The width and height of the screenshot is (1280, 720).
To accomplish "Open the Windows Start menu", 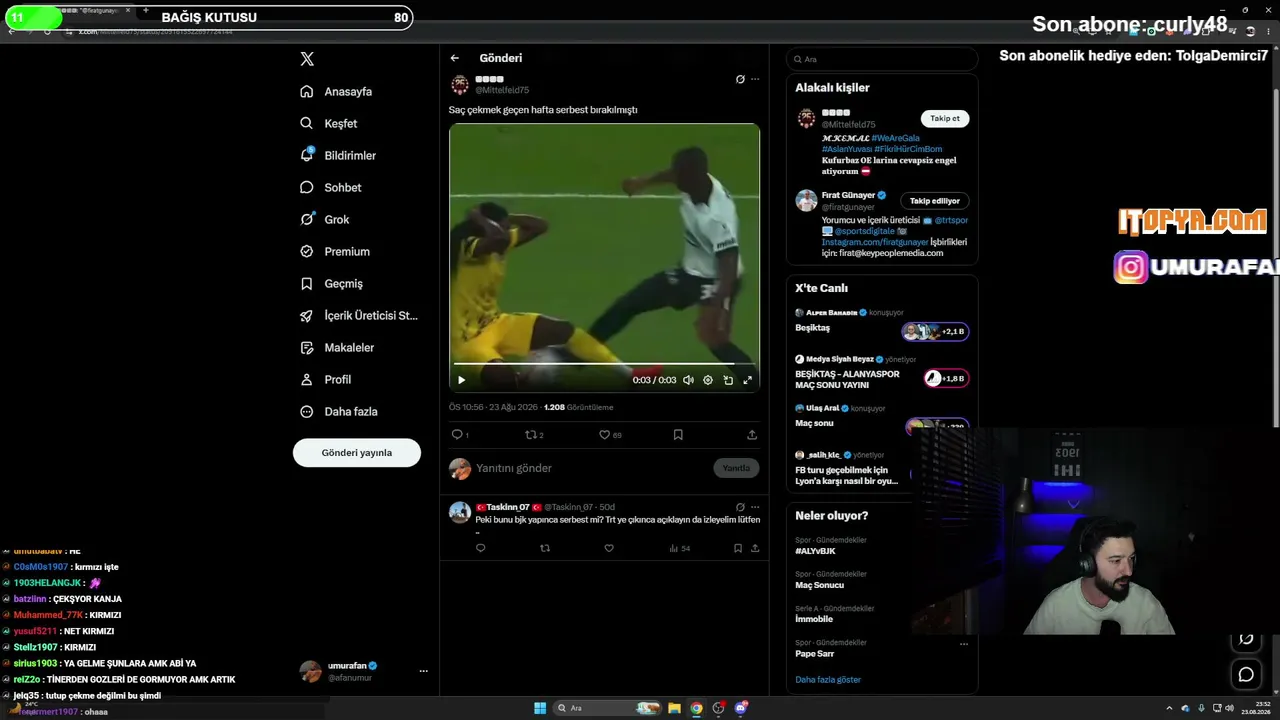I will click(x=540, y=708).
